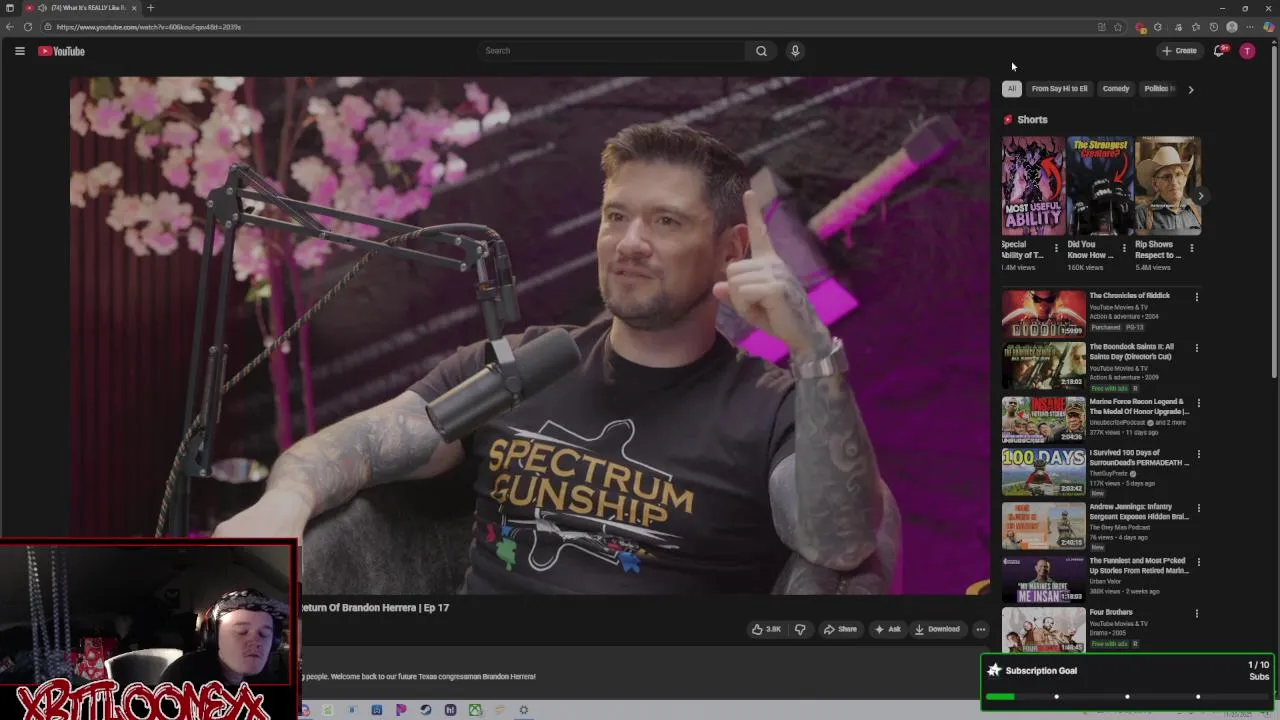The height and width of the screenshot is (720, 1280).
Task: Open browser profile icon
Action: 1232,27
